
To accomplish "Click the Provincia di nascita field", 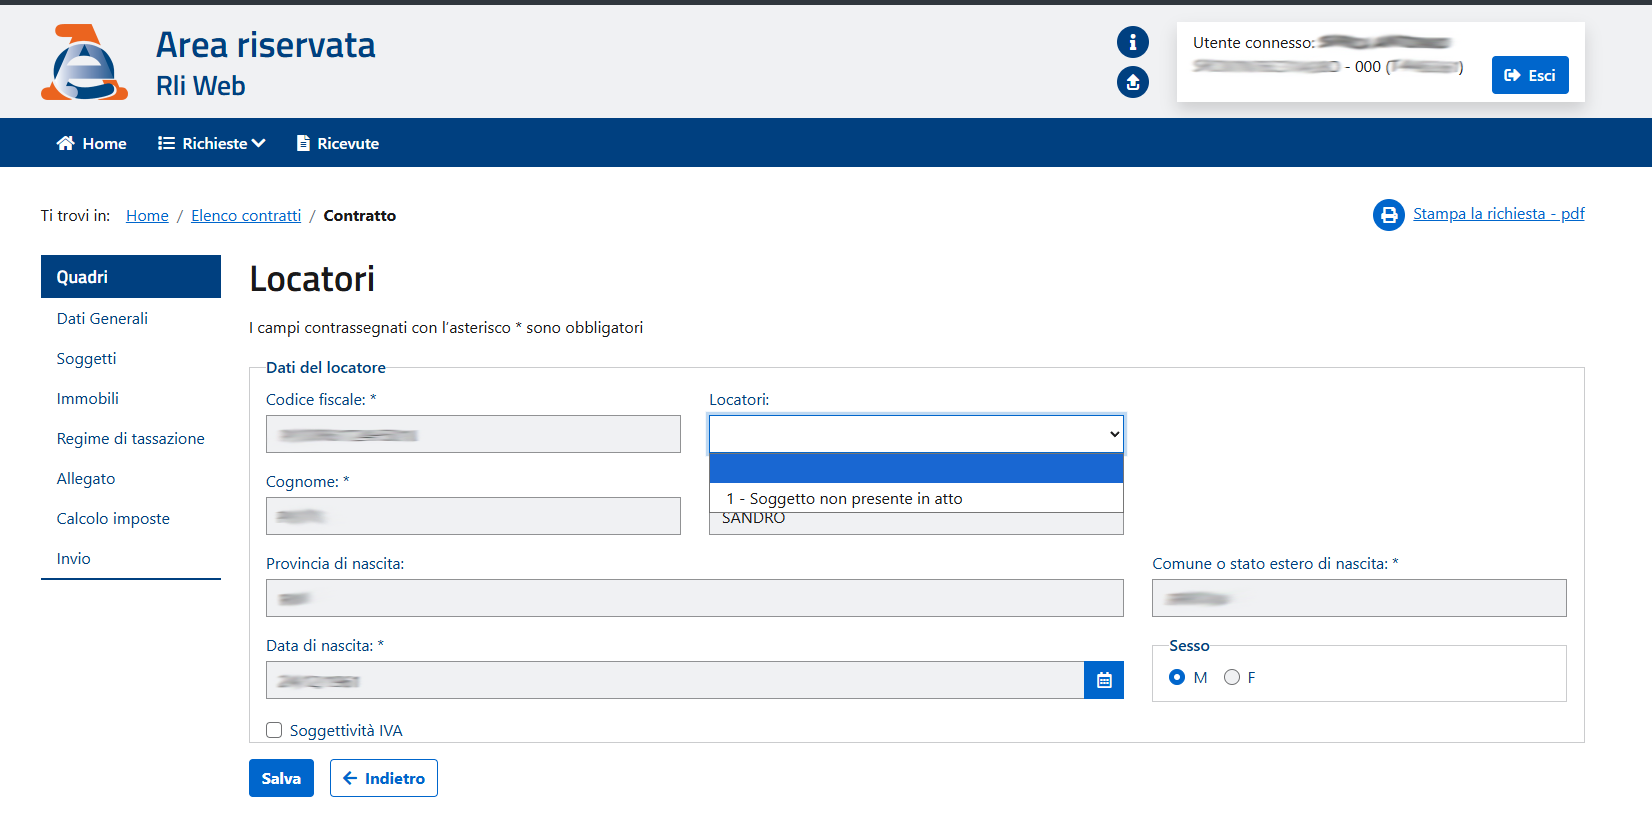I will (694, 598).
